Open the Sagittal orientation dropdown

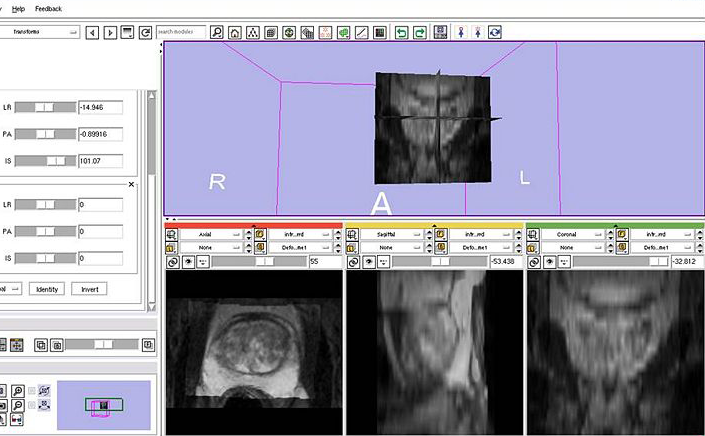[394, 234]
